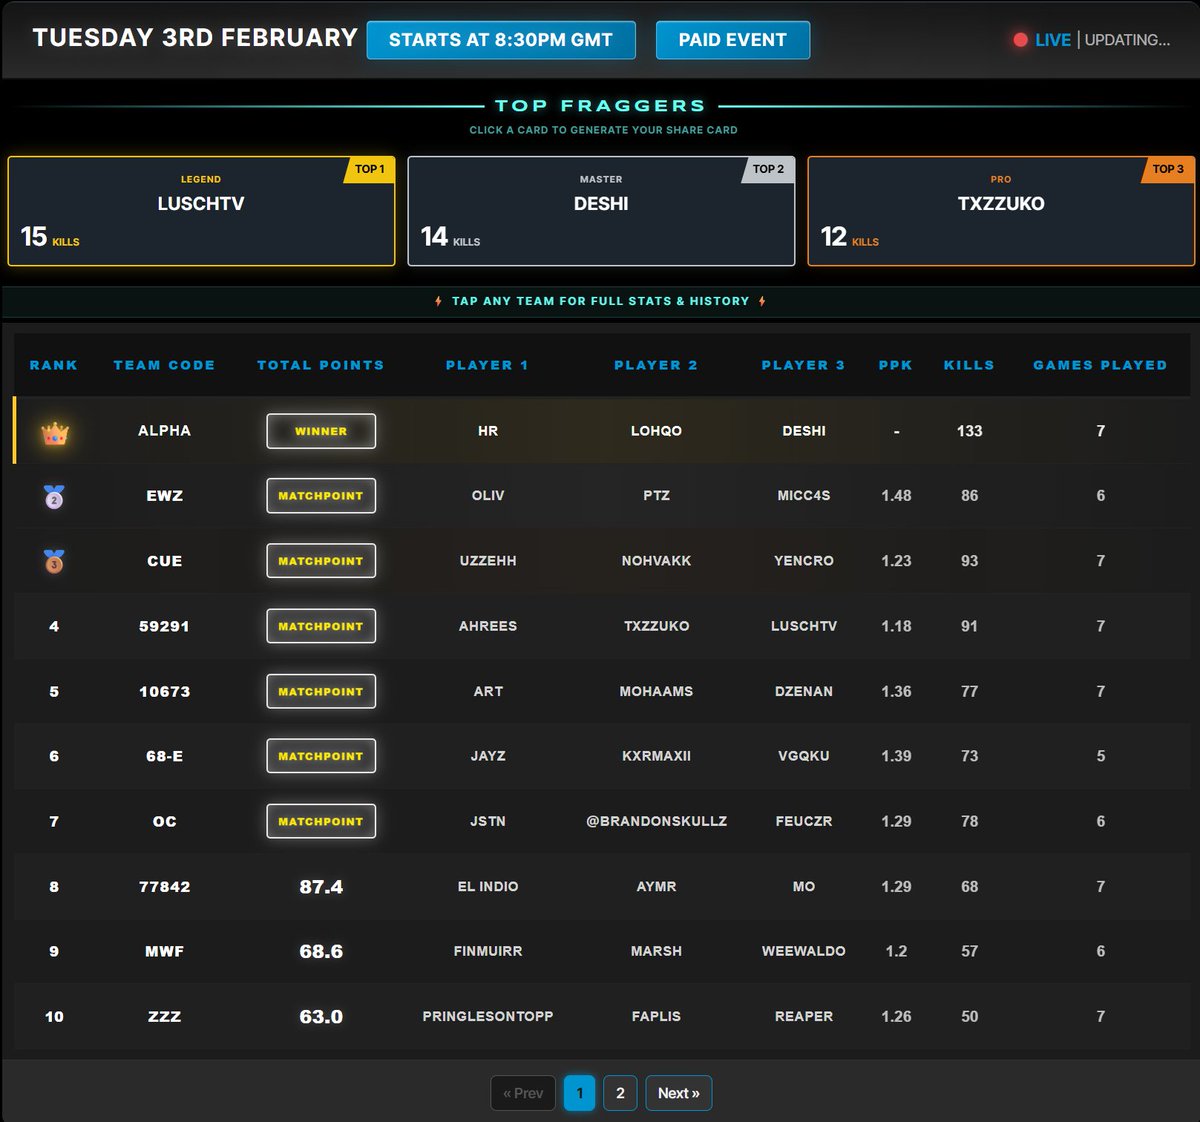Image resolution: width=1200 pixels, height=1122 pixels.
Task: Open the TXZZUKO top fragger card
Action: click(x=1001, y=211)
